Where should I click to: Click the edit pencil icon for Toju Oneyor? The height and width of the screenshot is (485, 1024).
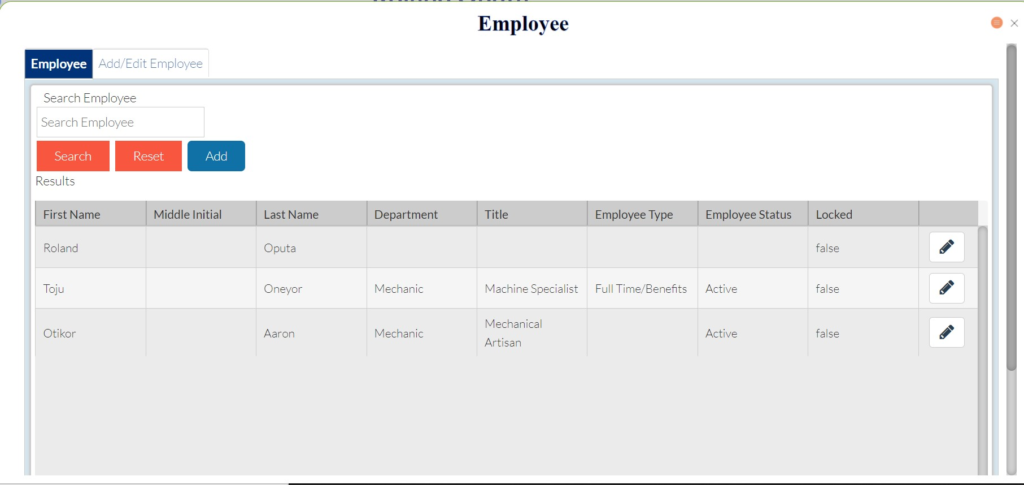(x=946, y=288)
